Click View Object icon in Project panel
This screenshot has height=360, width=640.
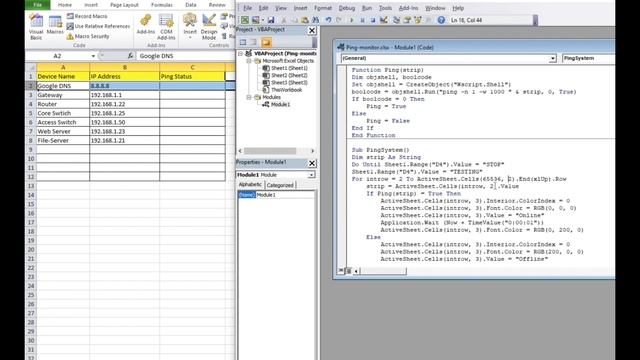click(x=253, y=42)
